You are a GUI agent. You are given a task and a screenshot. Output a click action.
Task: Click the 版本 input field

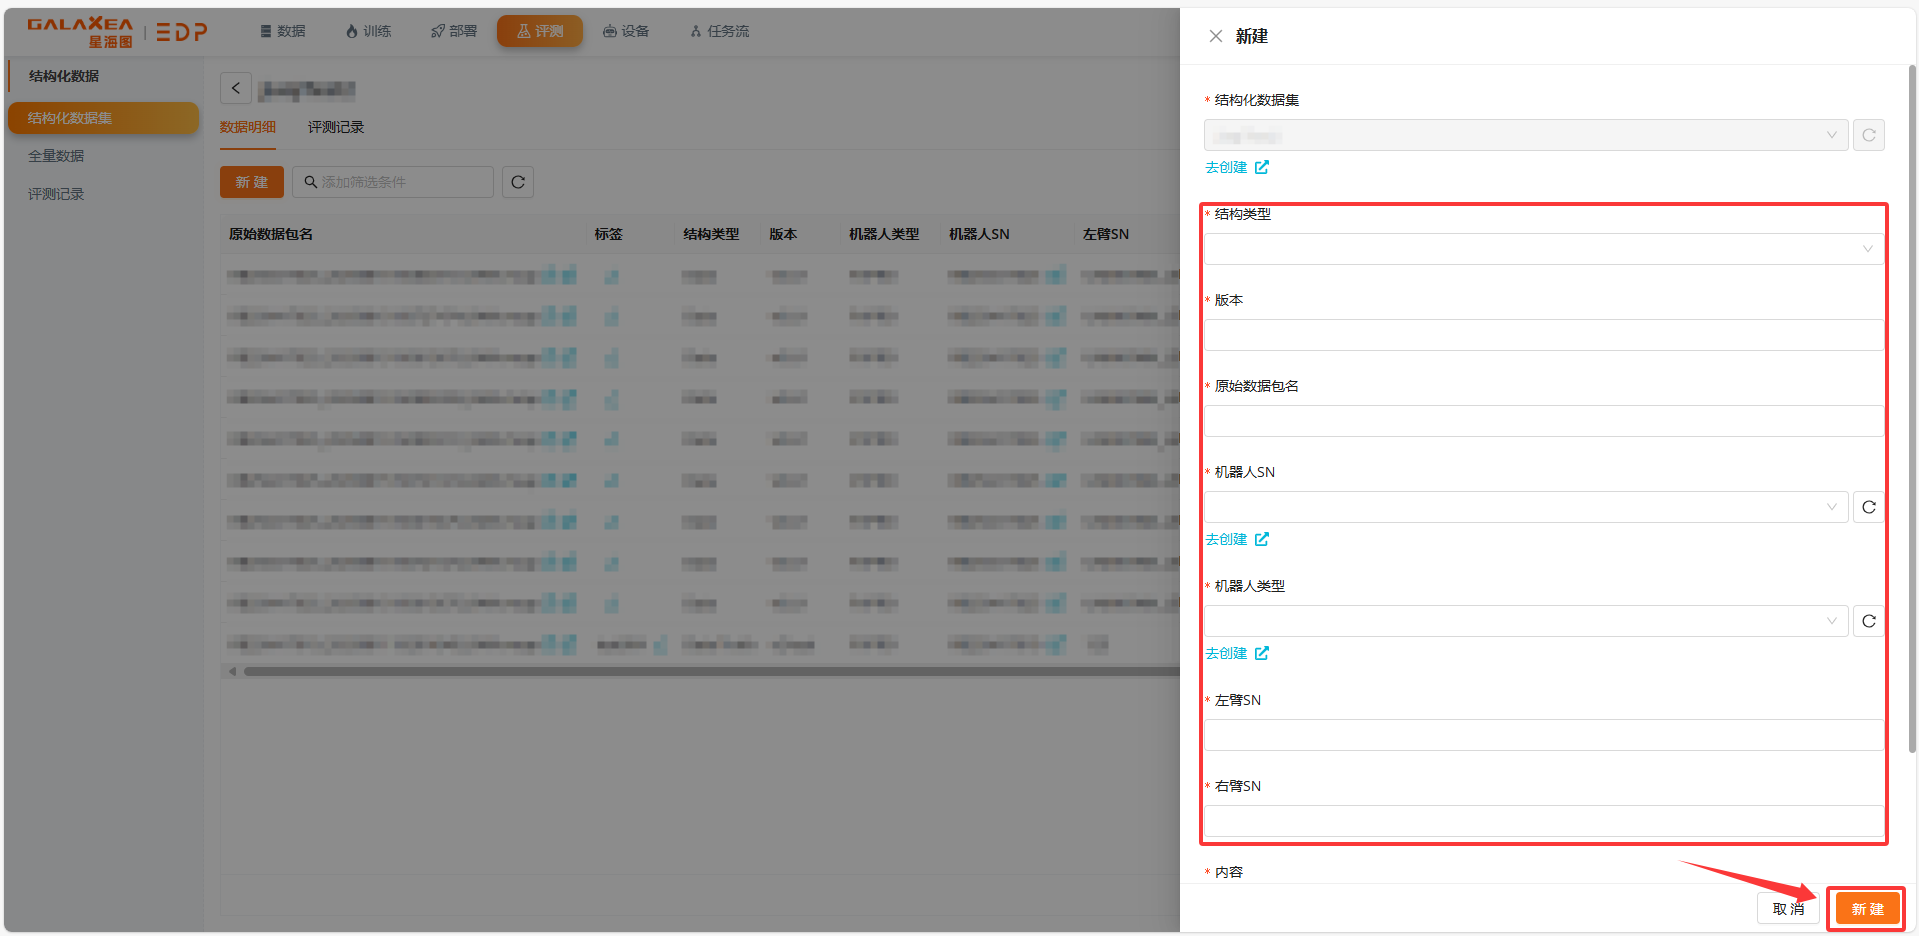point(1543,335)
